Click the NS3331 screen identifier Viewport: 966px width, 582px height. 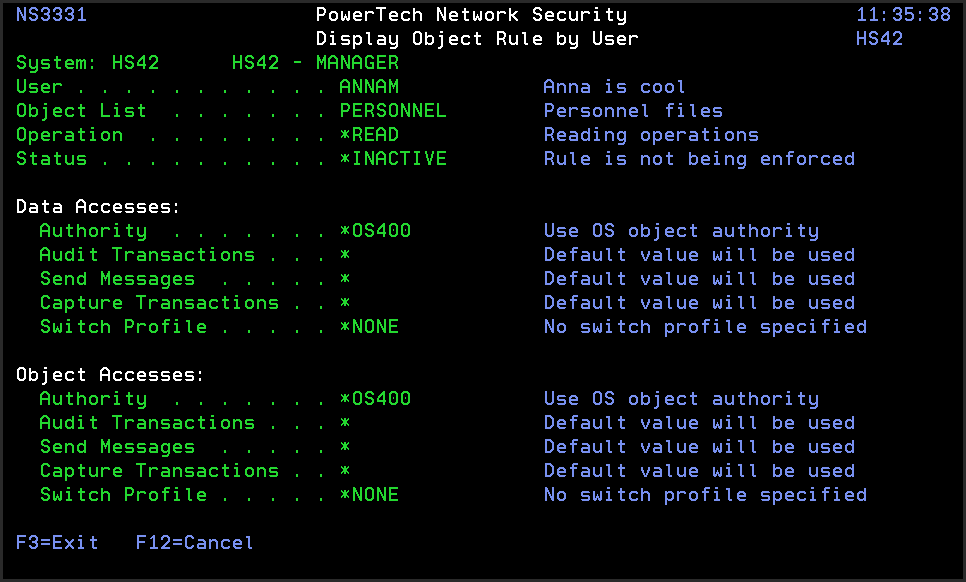pyautogui.click(x=51, y=15)
